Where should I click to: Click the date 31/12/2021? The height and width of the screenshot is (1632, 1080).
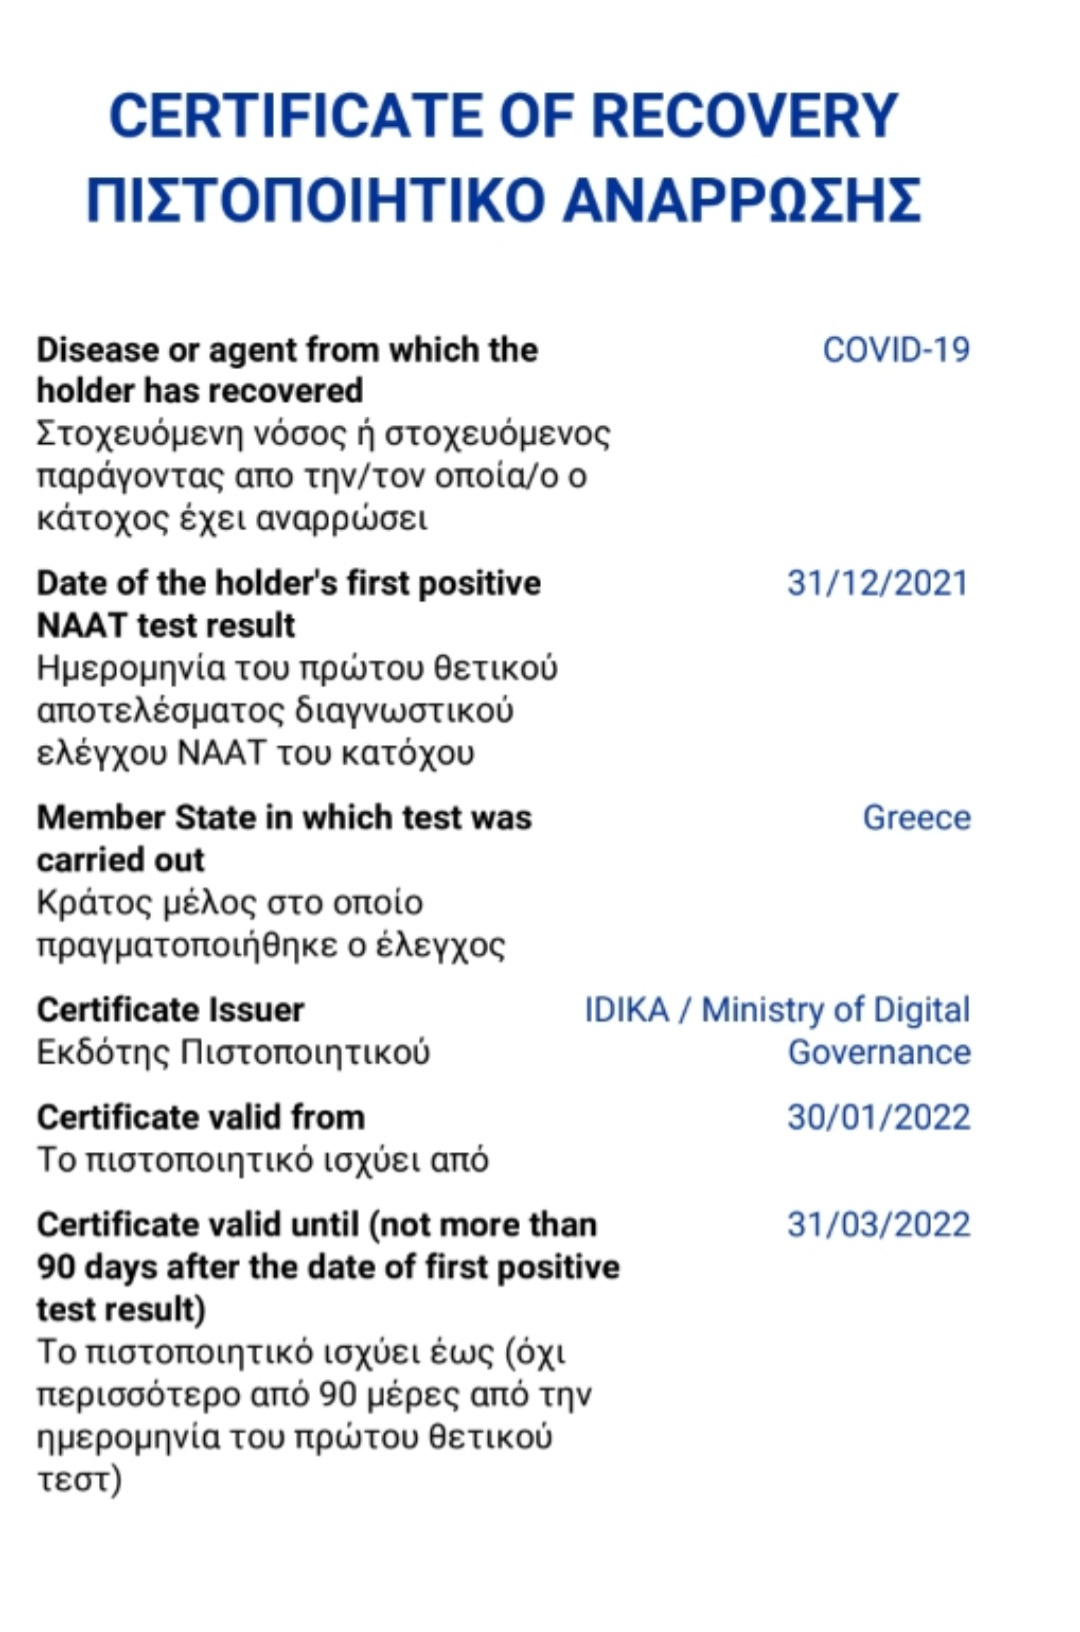pyautogui.click(x=878, y=583)
